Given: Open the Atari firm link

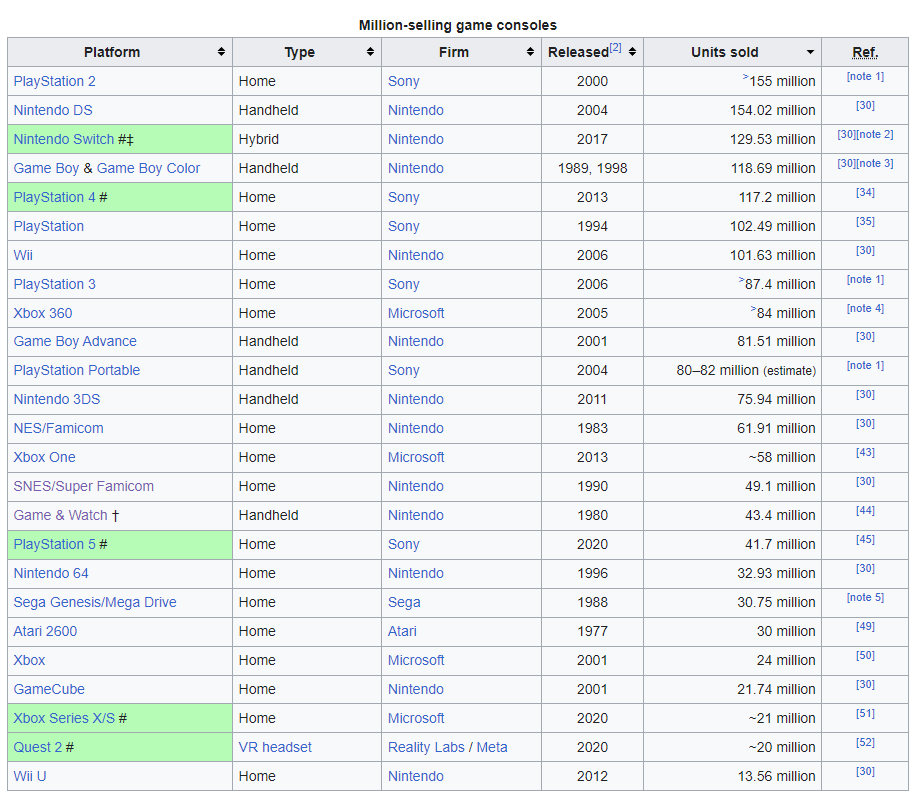Looking at the screenshot, I should tap(402, 631).
